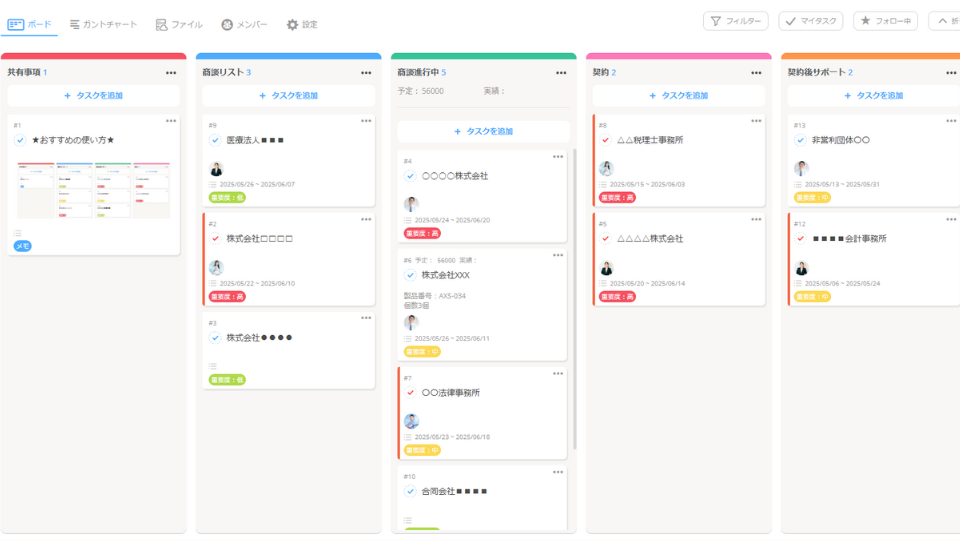Click assignee avatar on 〇〇法律事務所 card
This screenshot has height=540, width=960.
pyautogui.click(x=411, y=421)
